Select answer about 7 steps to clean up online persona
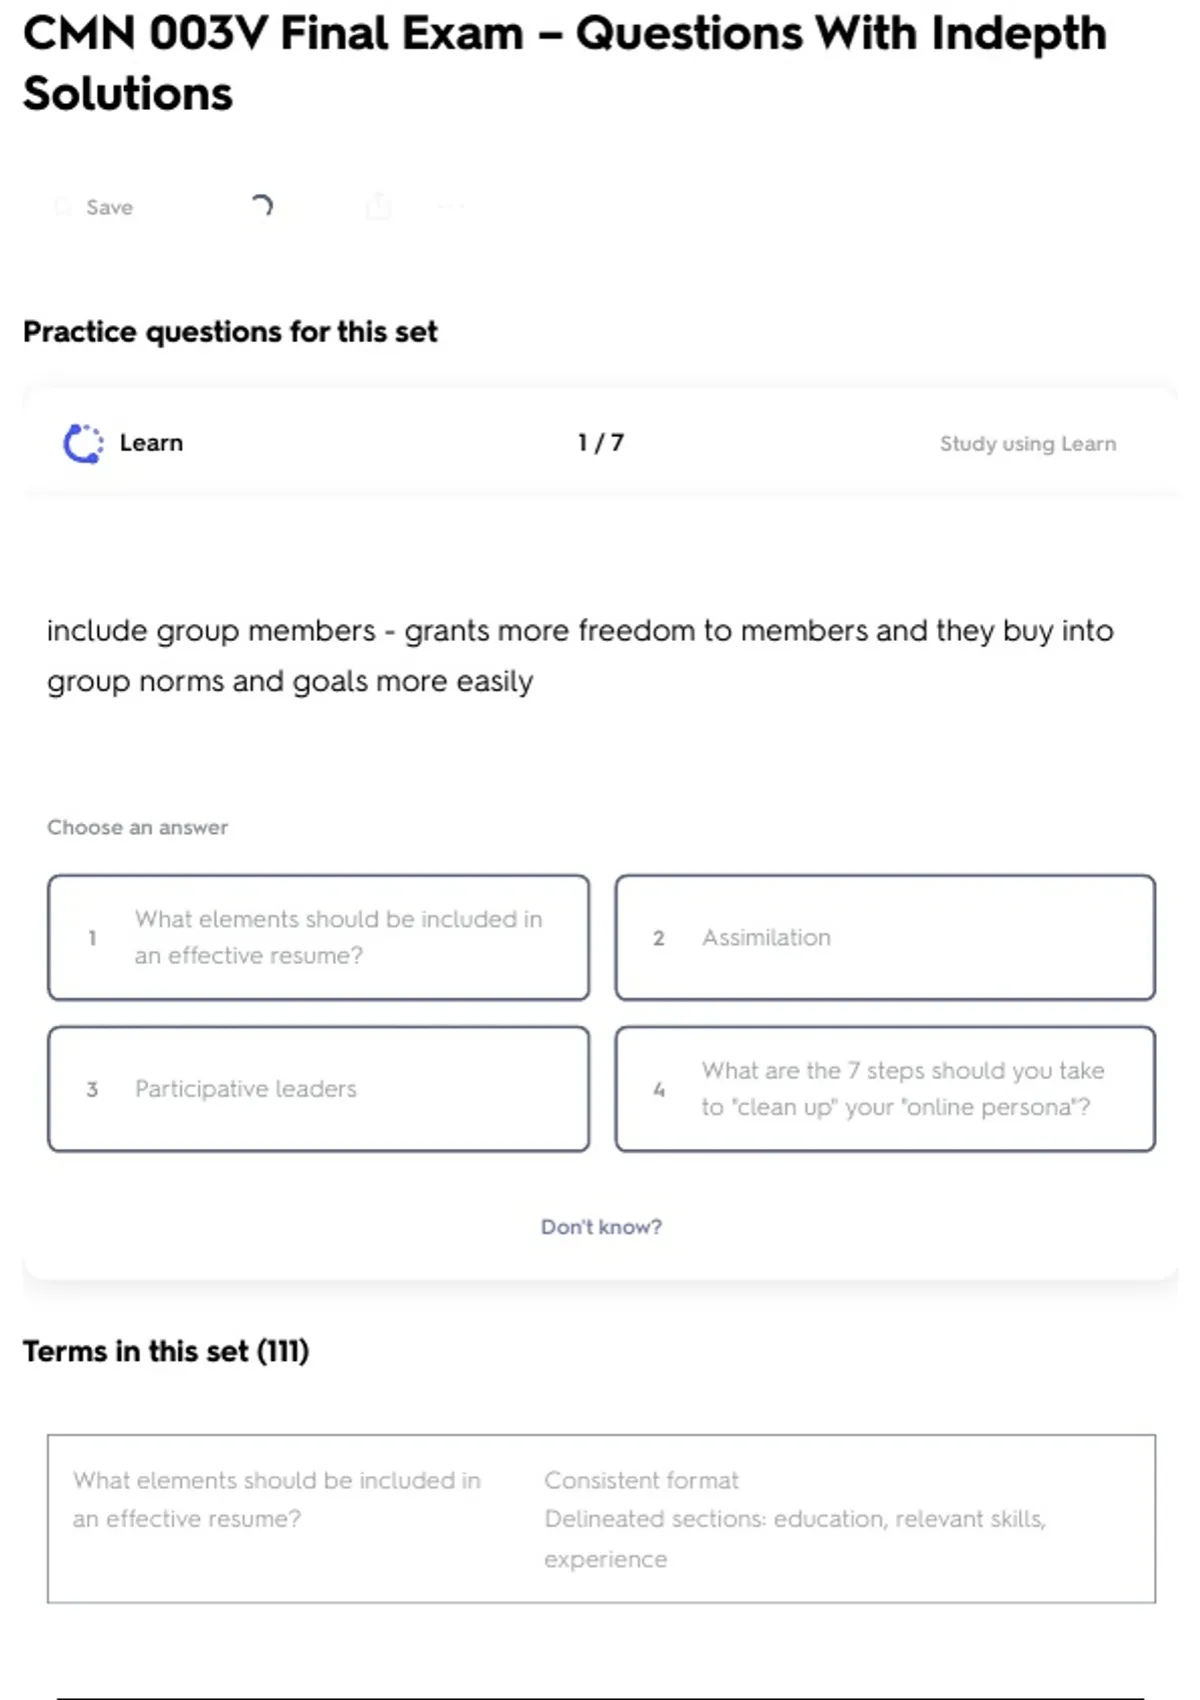Viewport: 1200px width, 1700px height. [x=885, y=1088]
